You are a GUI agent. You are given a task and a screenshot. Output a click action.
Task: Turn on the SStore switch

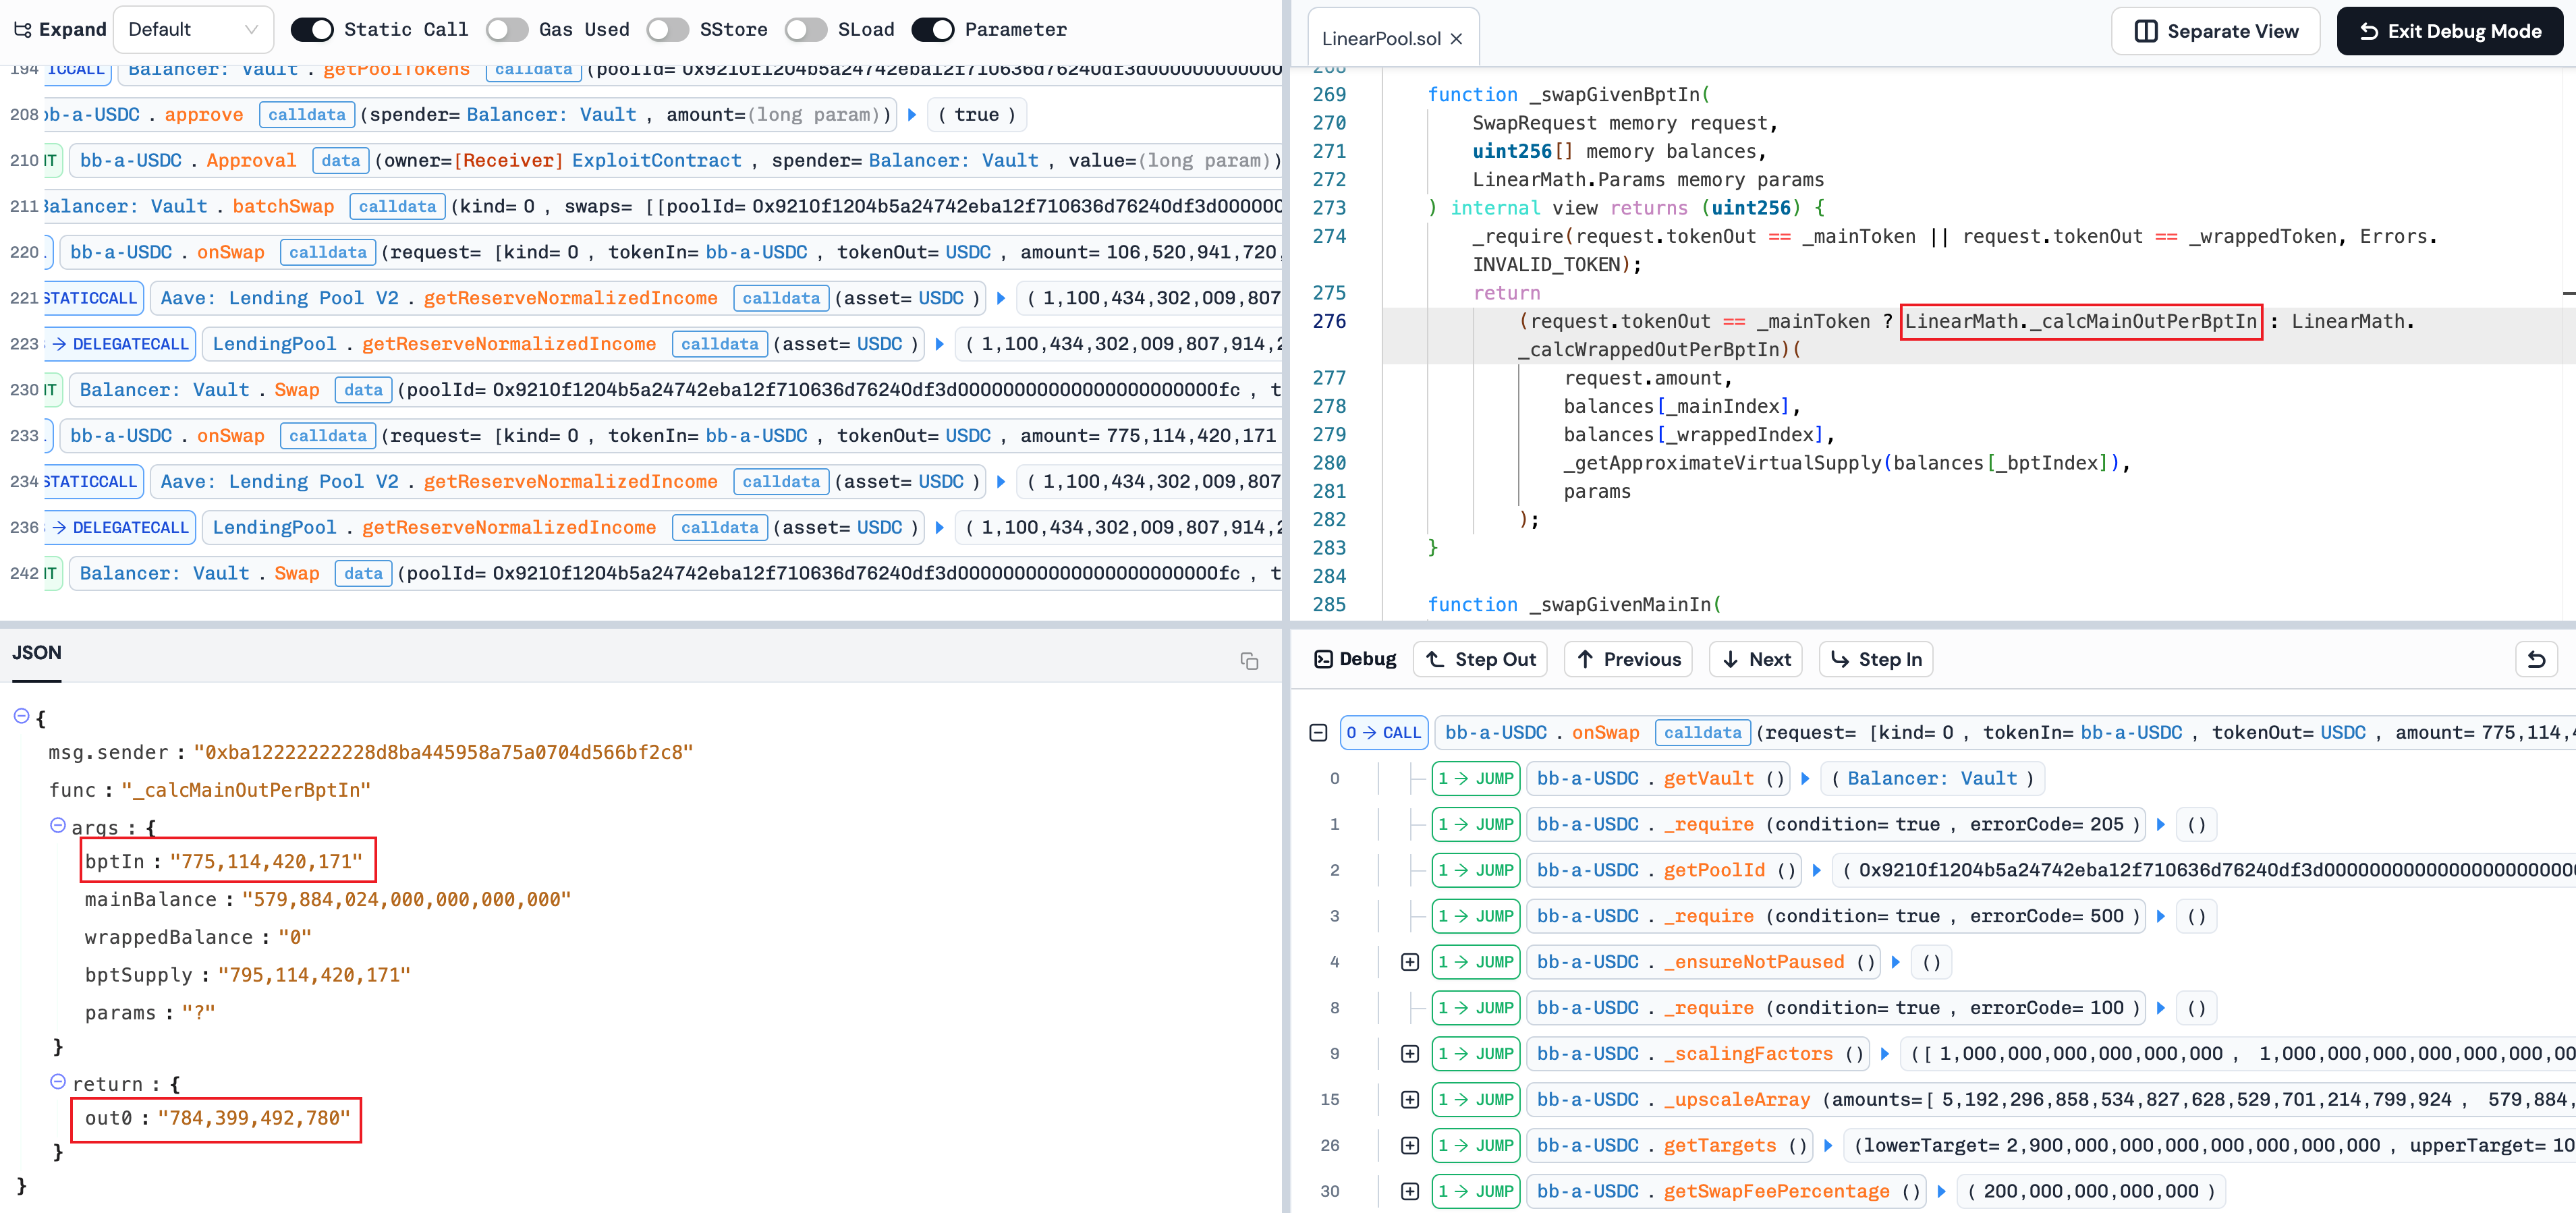pyautogui.click(x=667, y=30)
